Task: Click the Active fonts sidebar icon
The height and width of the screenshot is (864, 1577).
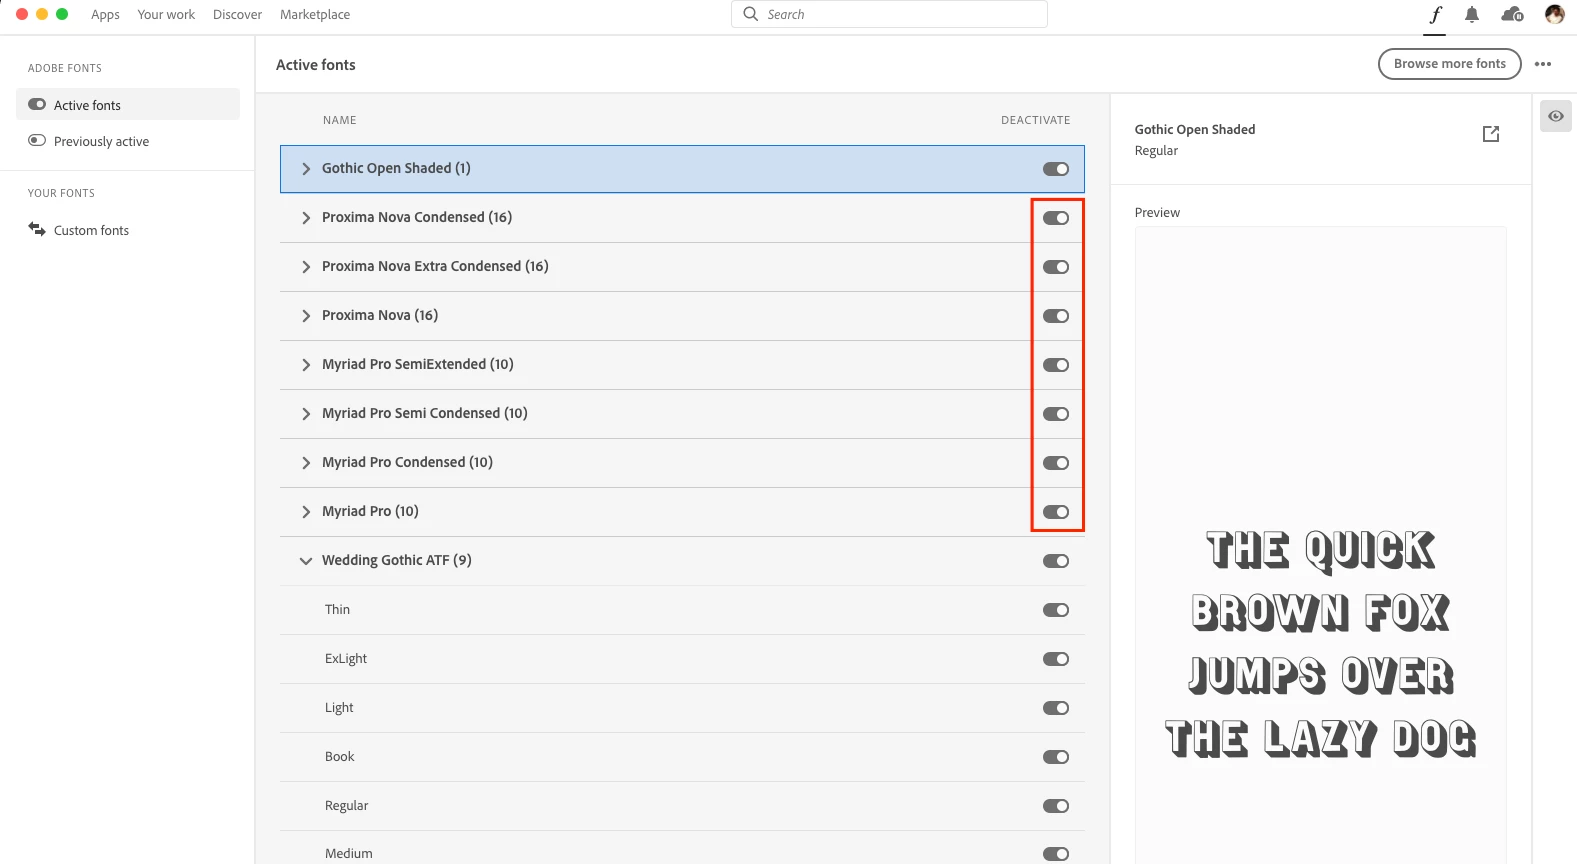Action: (37, 104)
